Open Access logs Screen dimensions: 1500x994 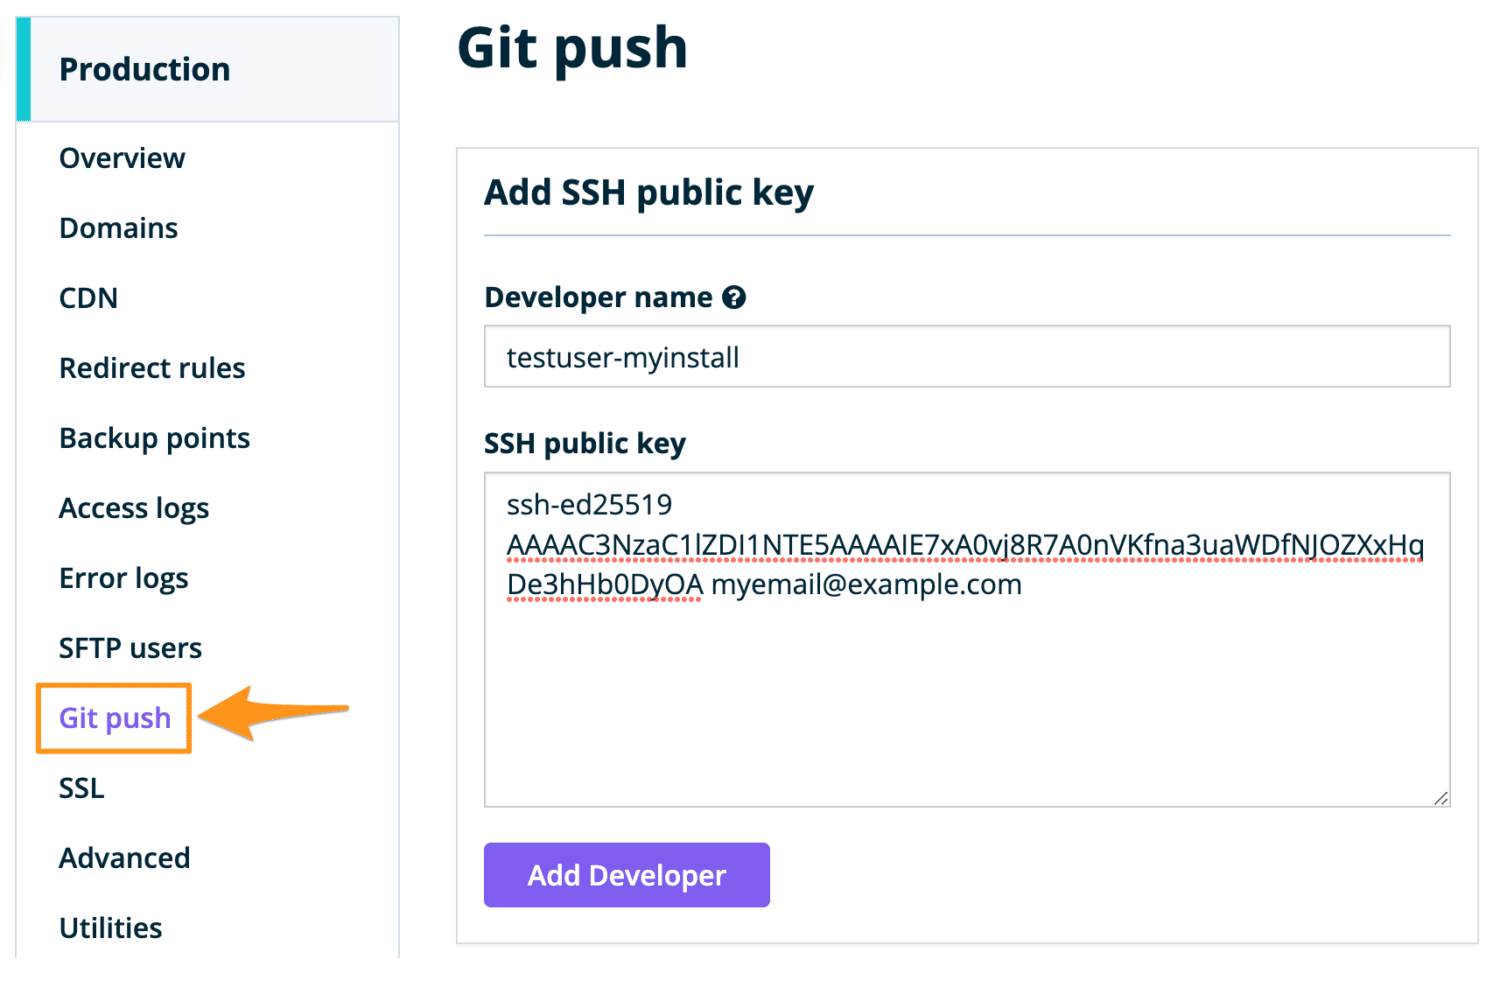[134, 507]
